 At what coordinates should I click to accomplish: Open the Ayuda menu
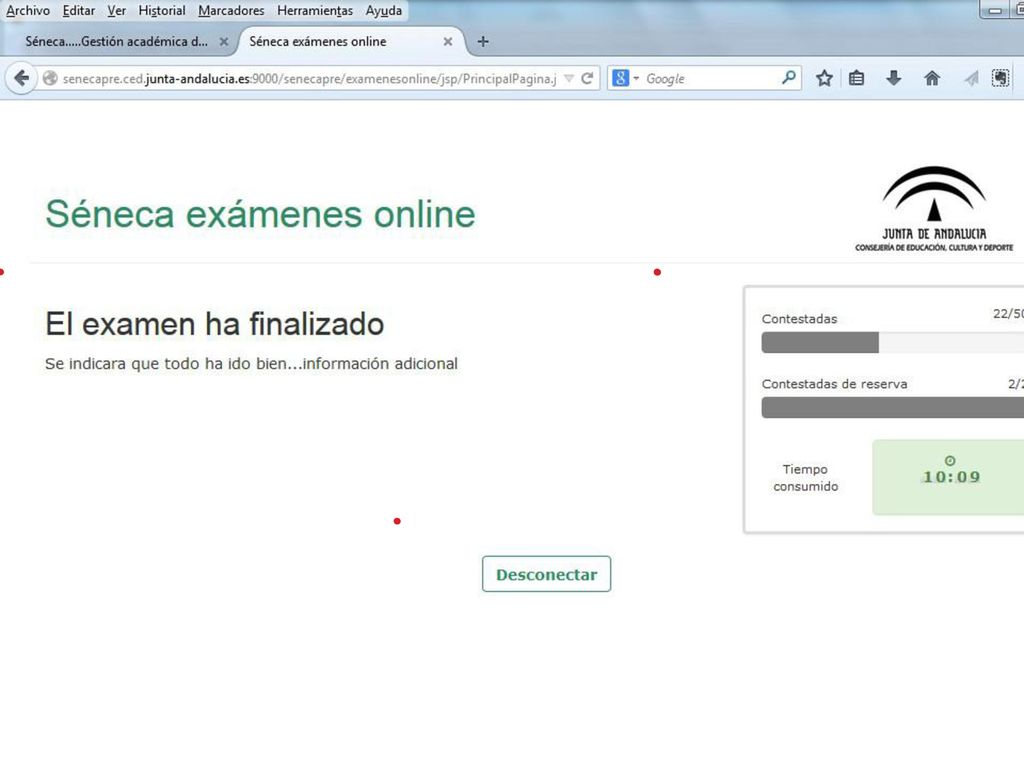[384, 10]
